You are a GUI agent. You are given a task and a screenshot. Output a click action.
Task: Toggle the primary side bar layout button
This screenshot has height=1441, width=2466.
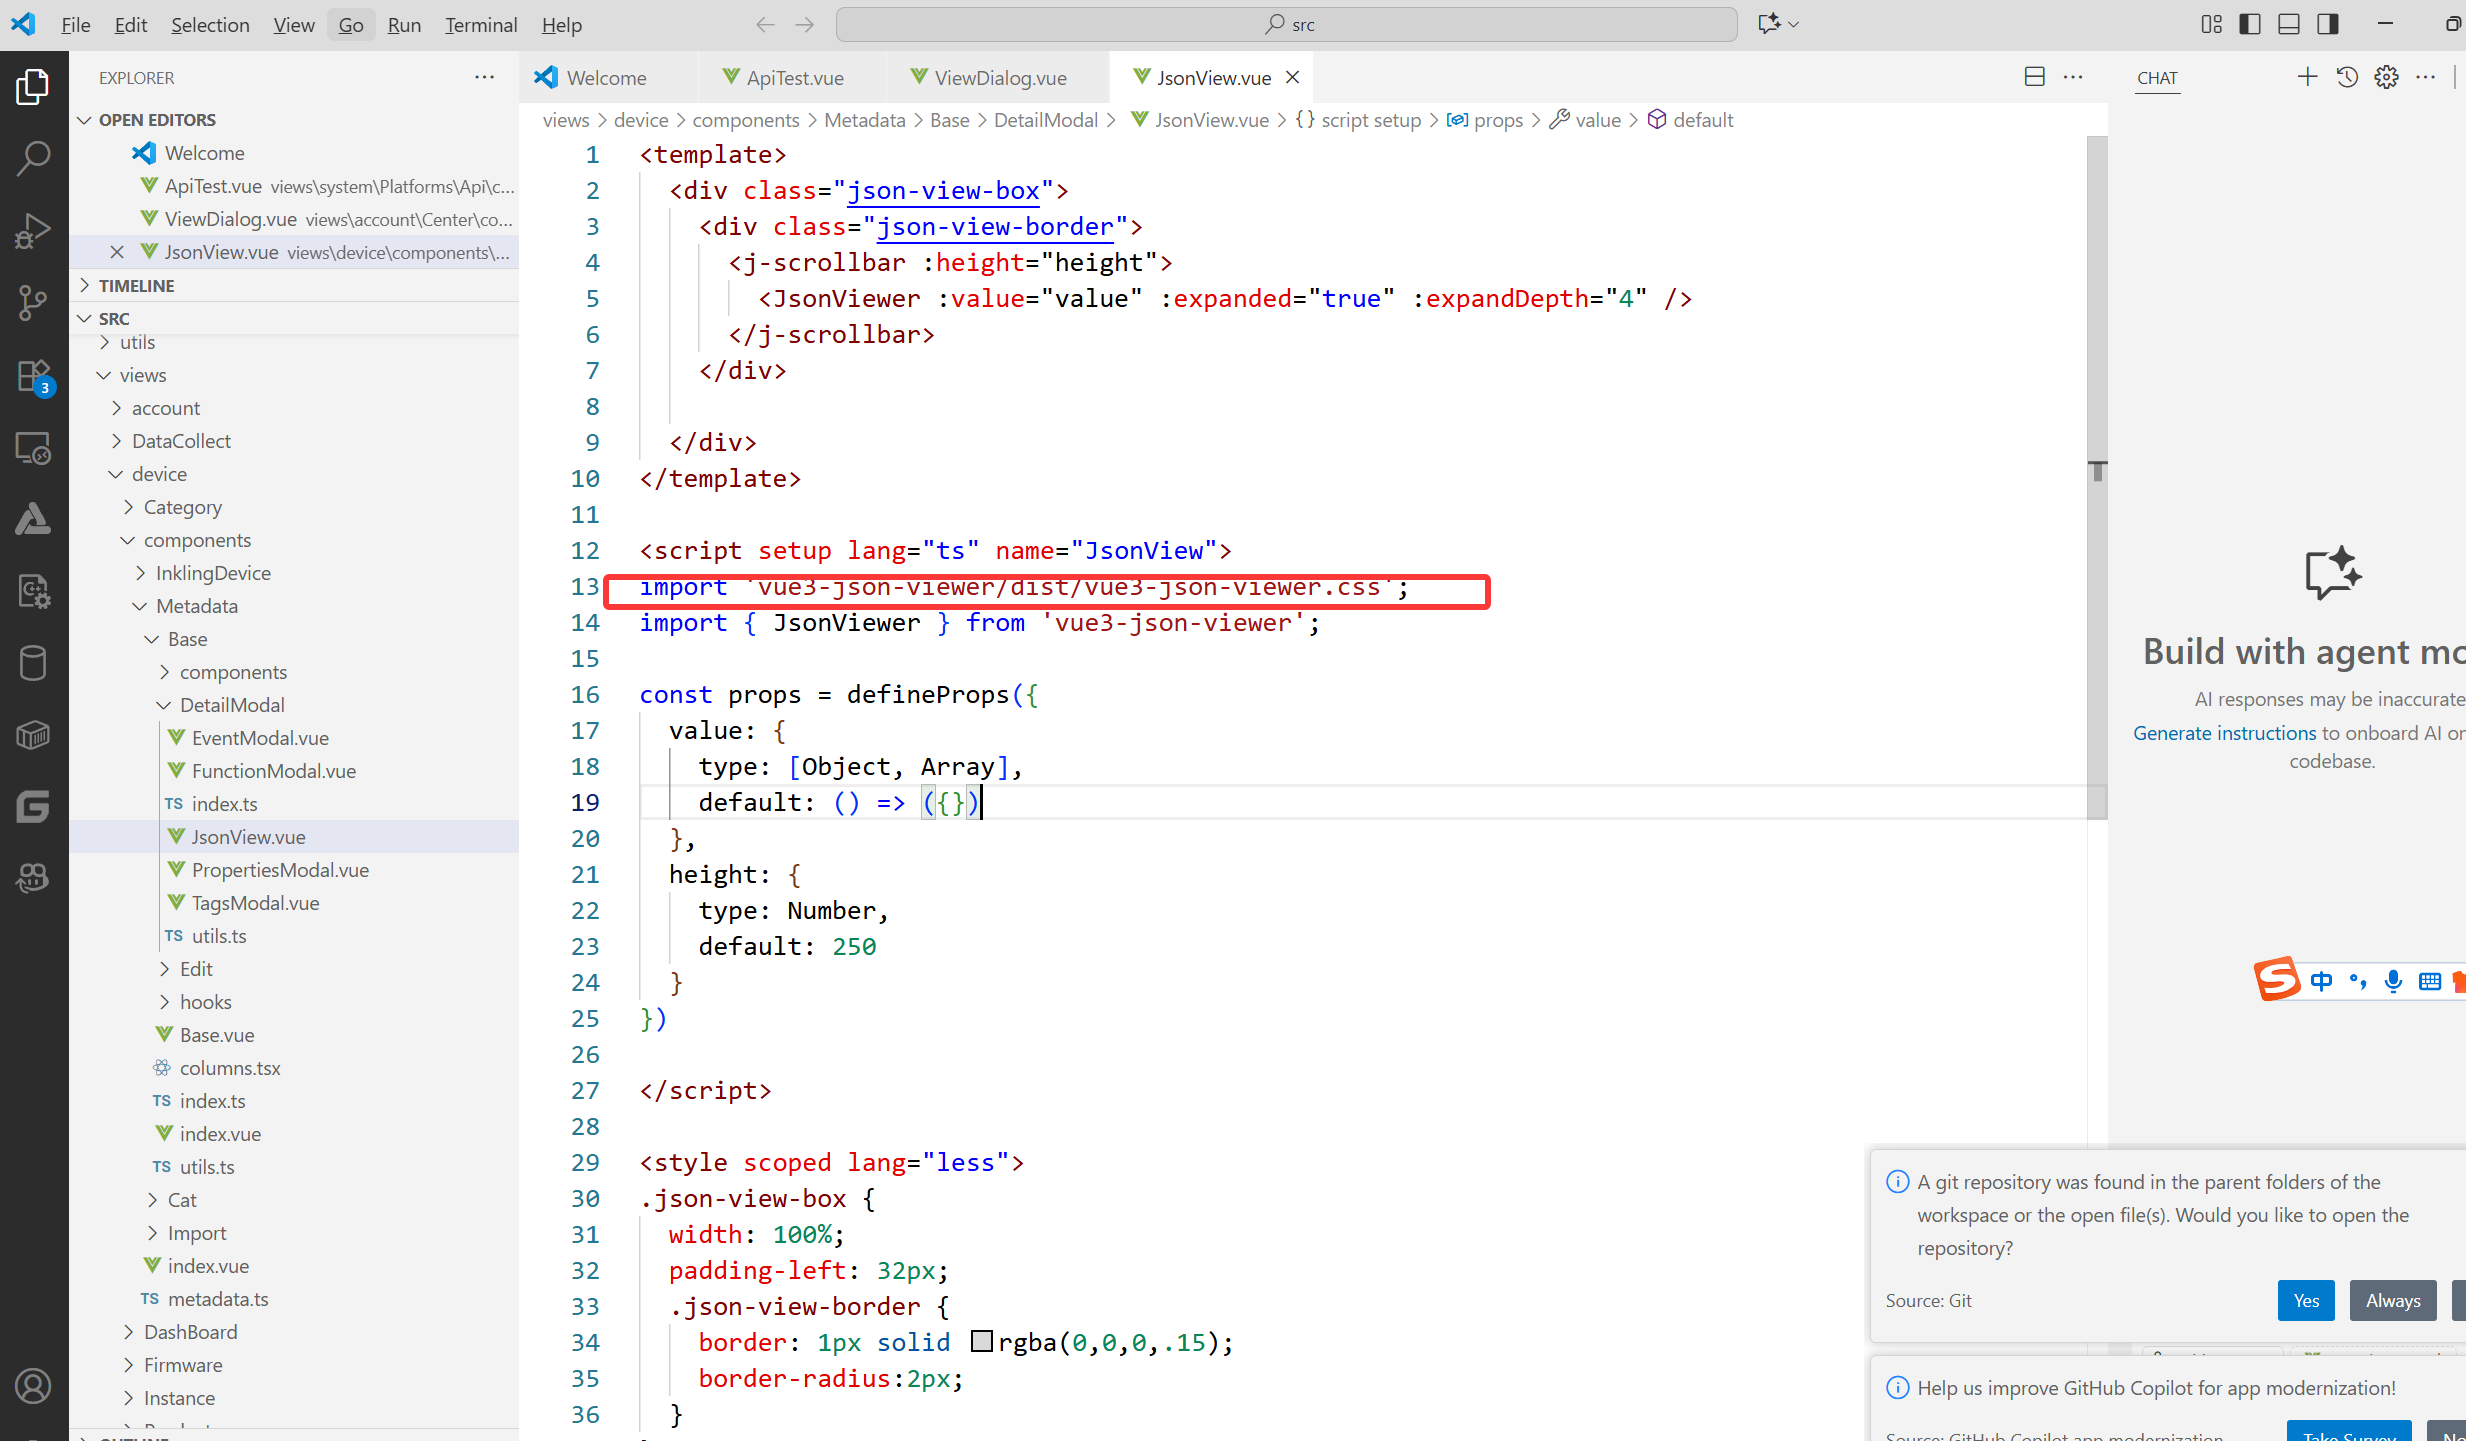[x=2250, y=24]
